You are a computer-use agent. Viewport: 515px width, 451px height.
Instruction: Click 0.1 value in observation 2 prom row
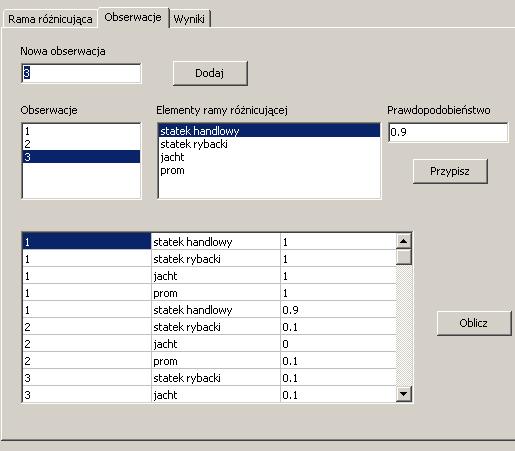pyautogui.click(x=338, y=361)
